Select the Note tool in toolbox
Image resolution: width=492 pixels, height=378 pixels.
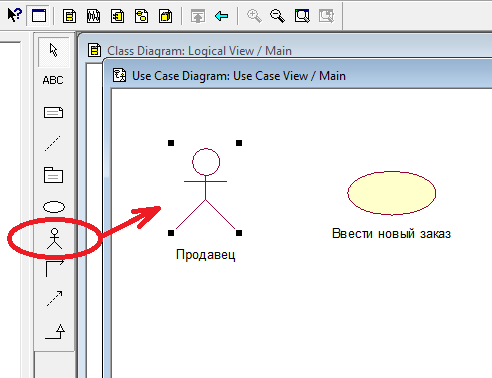53,112
